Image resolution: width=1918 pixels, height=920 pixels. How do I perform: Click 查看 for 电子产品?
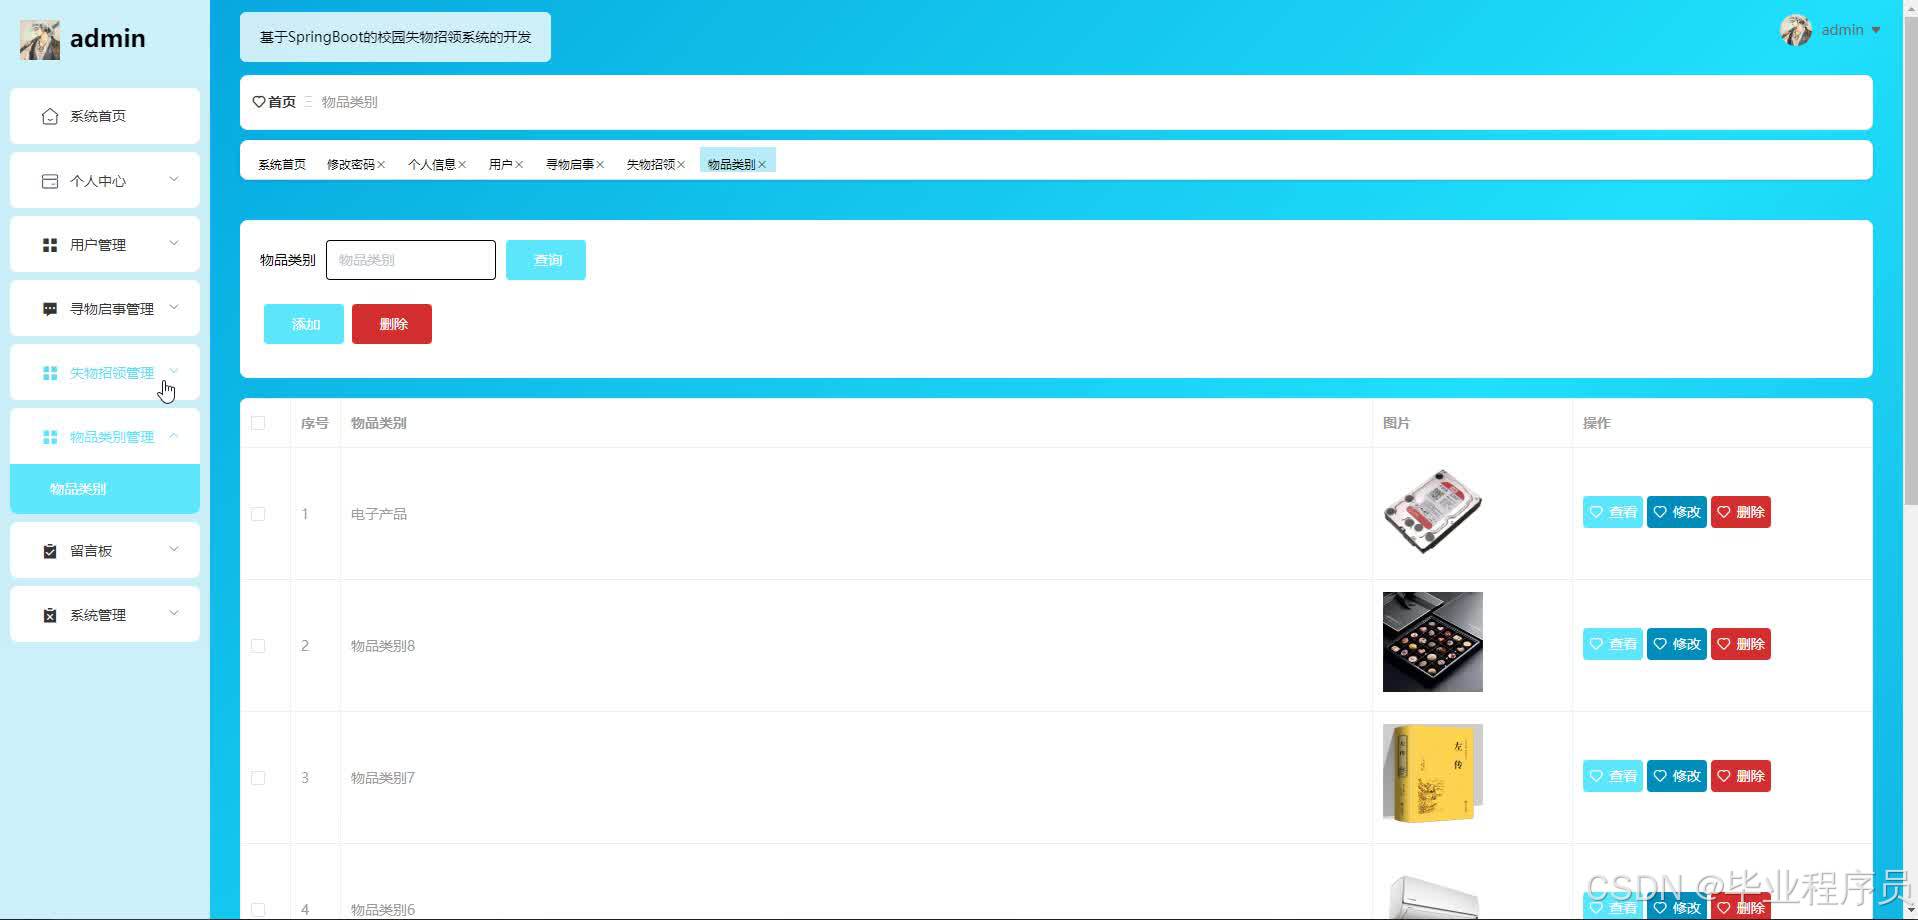[1613, 512]
